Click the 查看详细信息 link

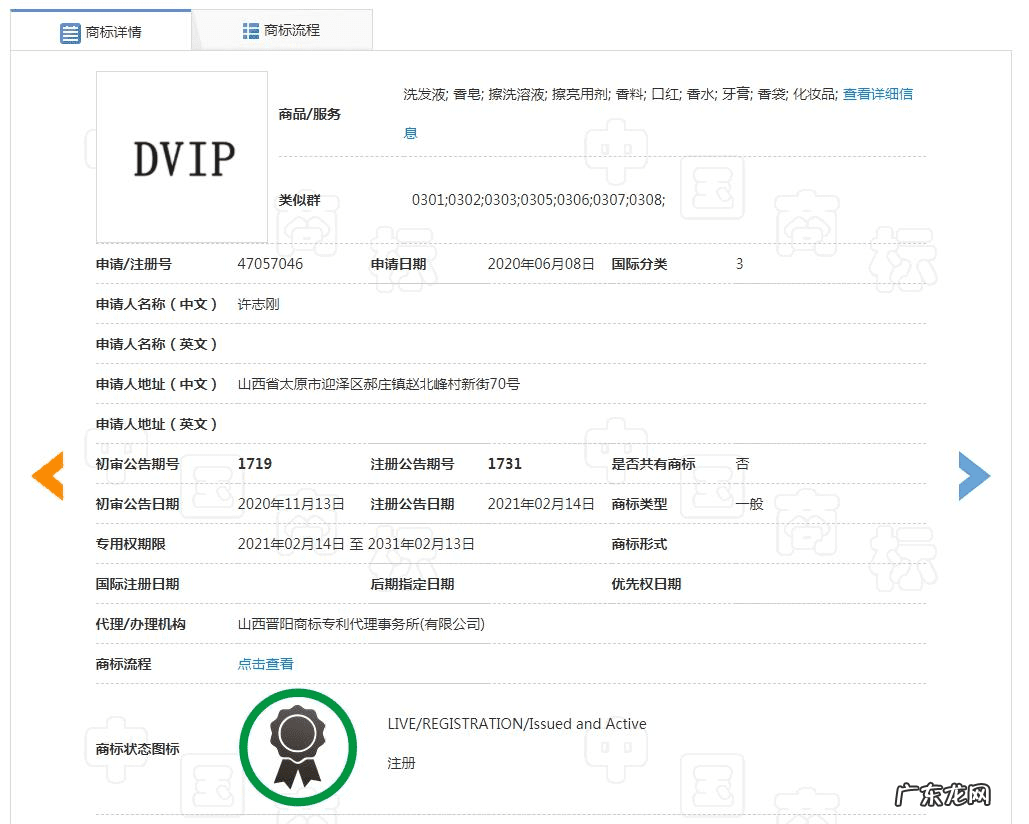(x=879, y=94)
